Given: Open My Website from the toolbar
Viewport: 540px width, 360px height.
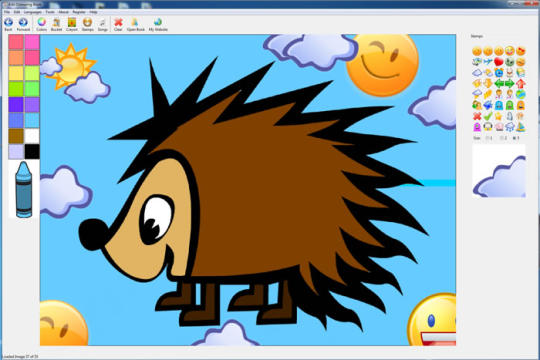Looking at the screenshot, I should click(x=158, y=24).
